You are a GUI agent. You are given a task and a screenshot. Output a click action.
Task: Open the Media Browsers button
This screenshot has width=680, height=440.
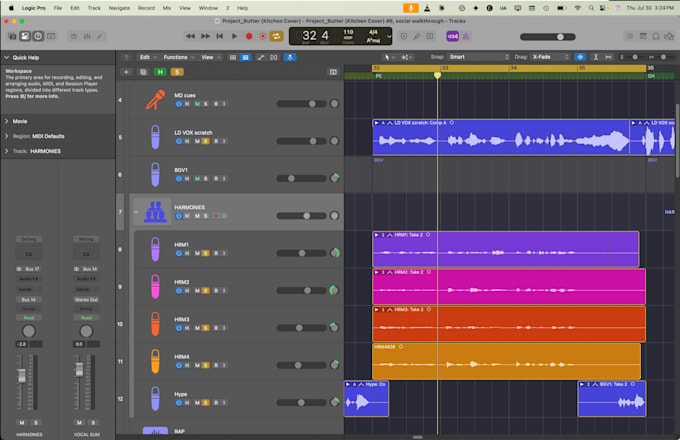[669, 36]
